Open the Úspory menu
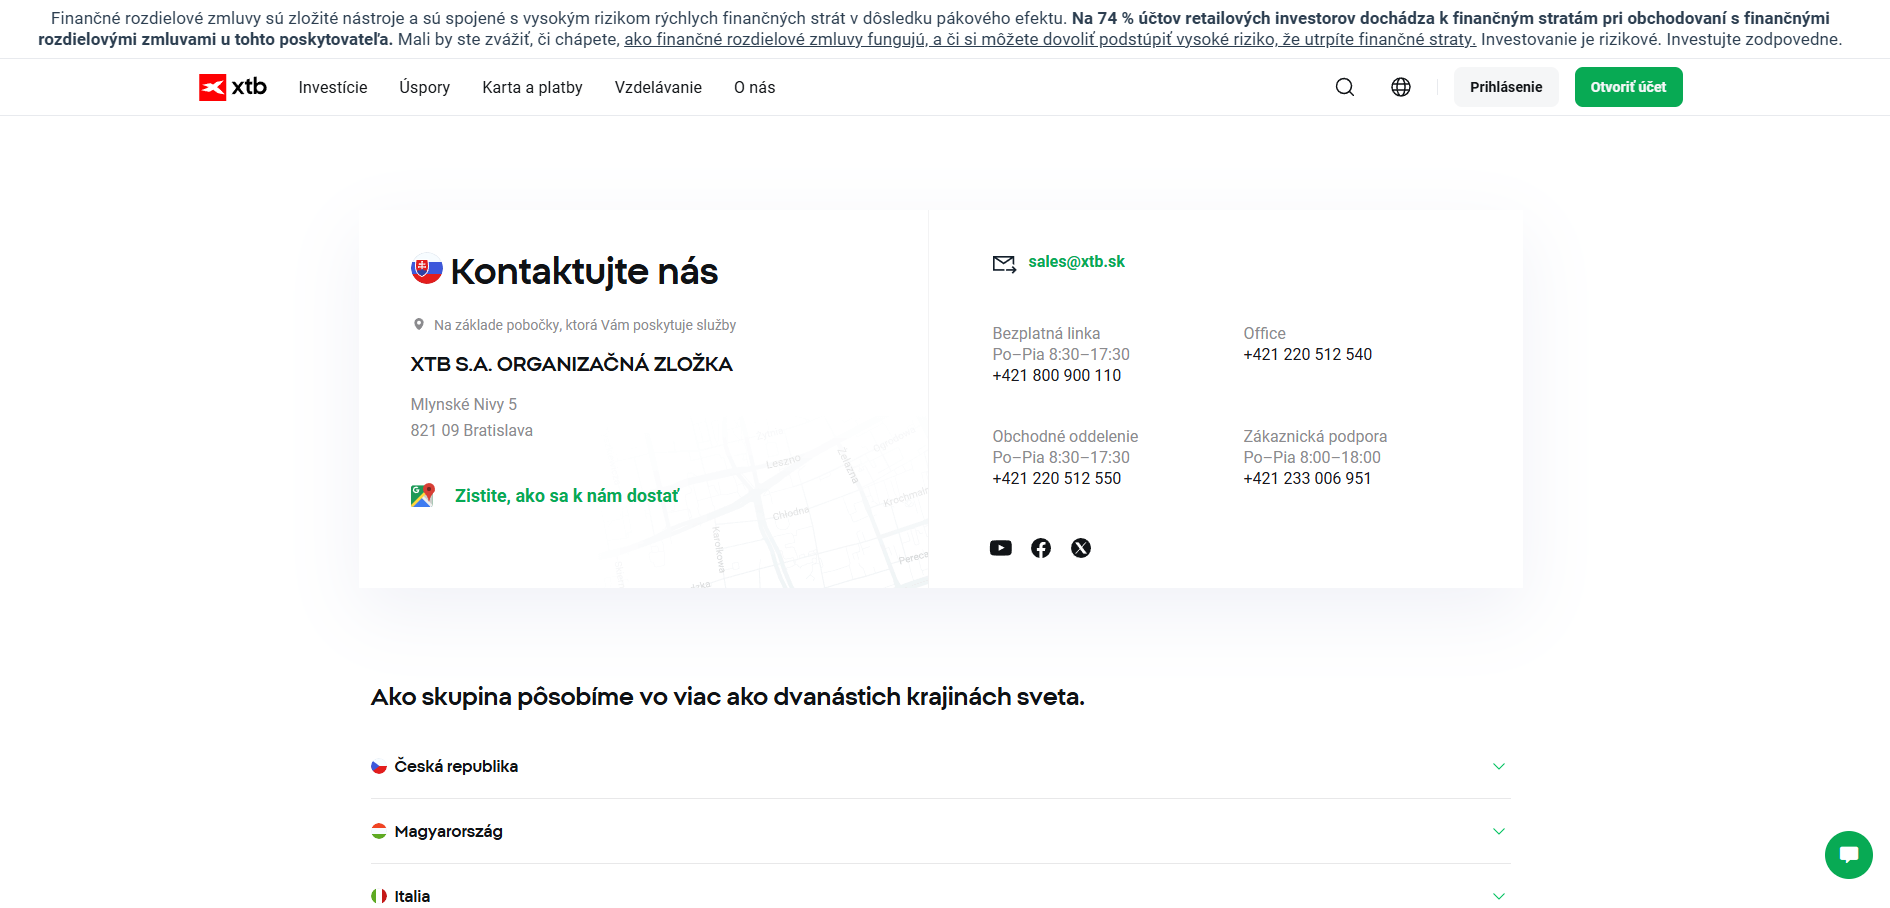The width and height of the screenshot is (1890, 908). (x=425, y=87)
